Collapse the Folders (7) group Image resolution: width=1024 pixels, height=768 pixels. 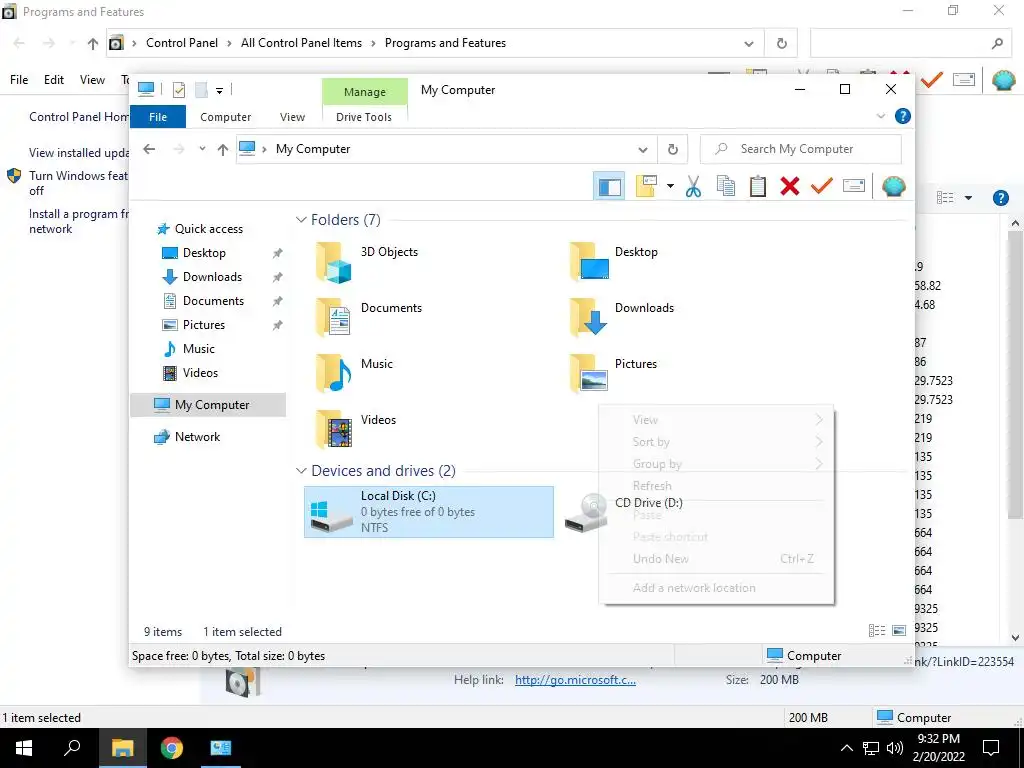(301, 219)
